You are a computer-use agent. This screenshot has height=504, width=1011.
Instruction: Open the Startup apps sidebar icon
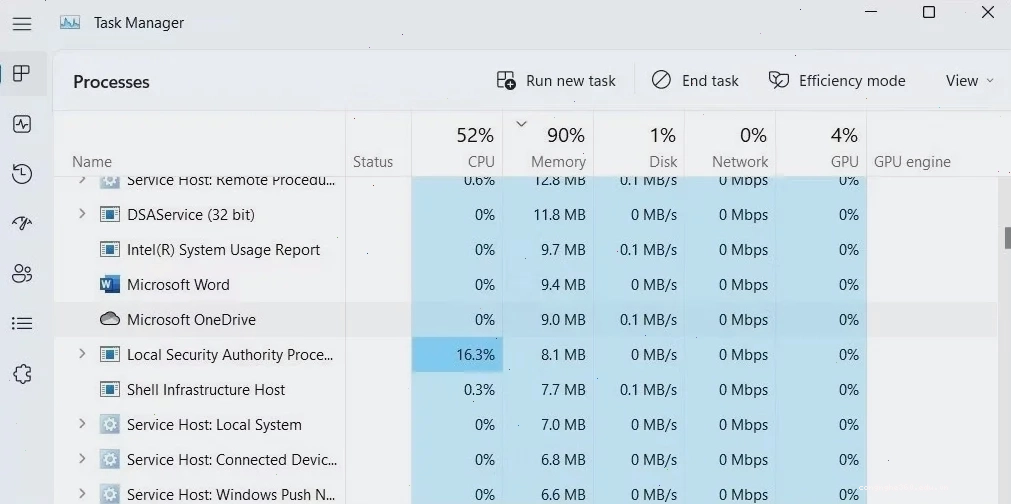point(22,224)
